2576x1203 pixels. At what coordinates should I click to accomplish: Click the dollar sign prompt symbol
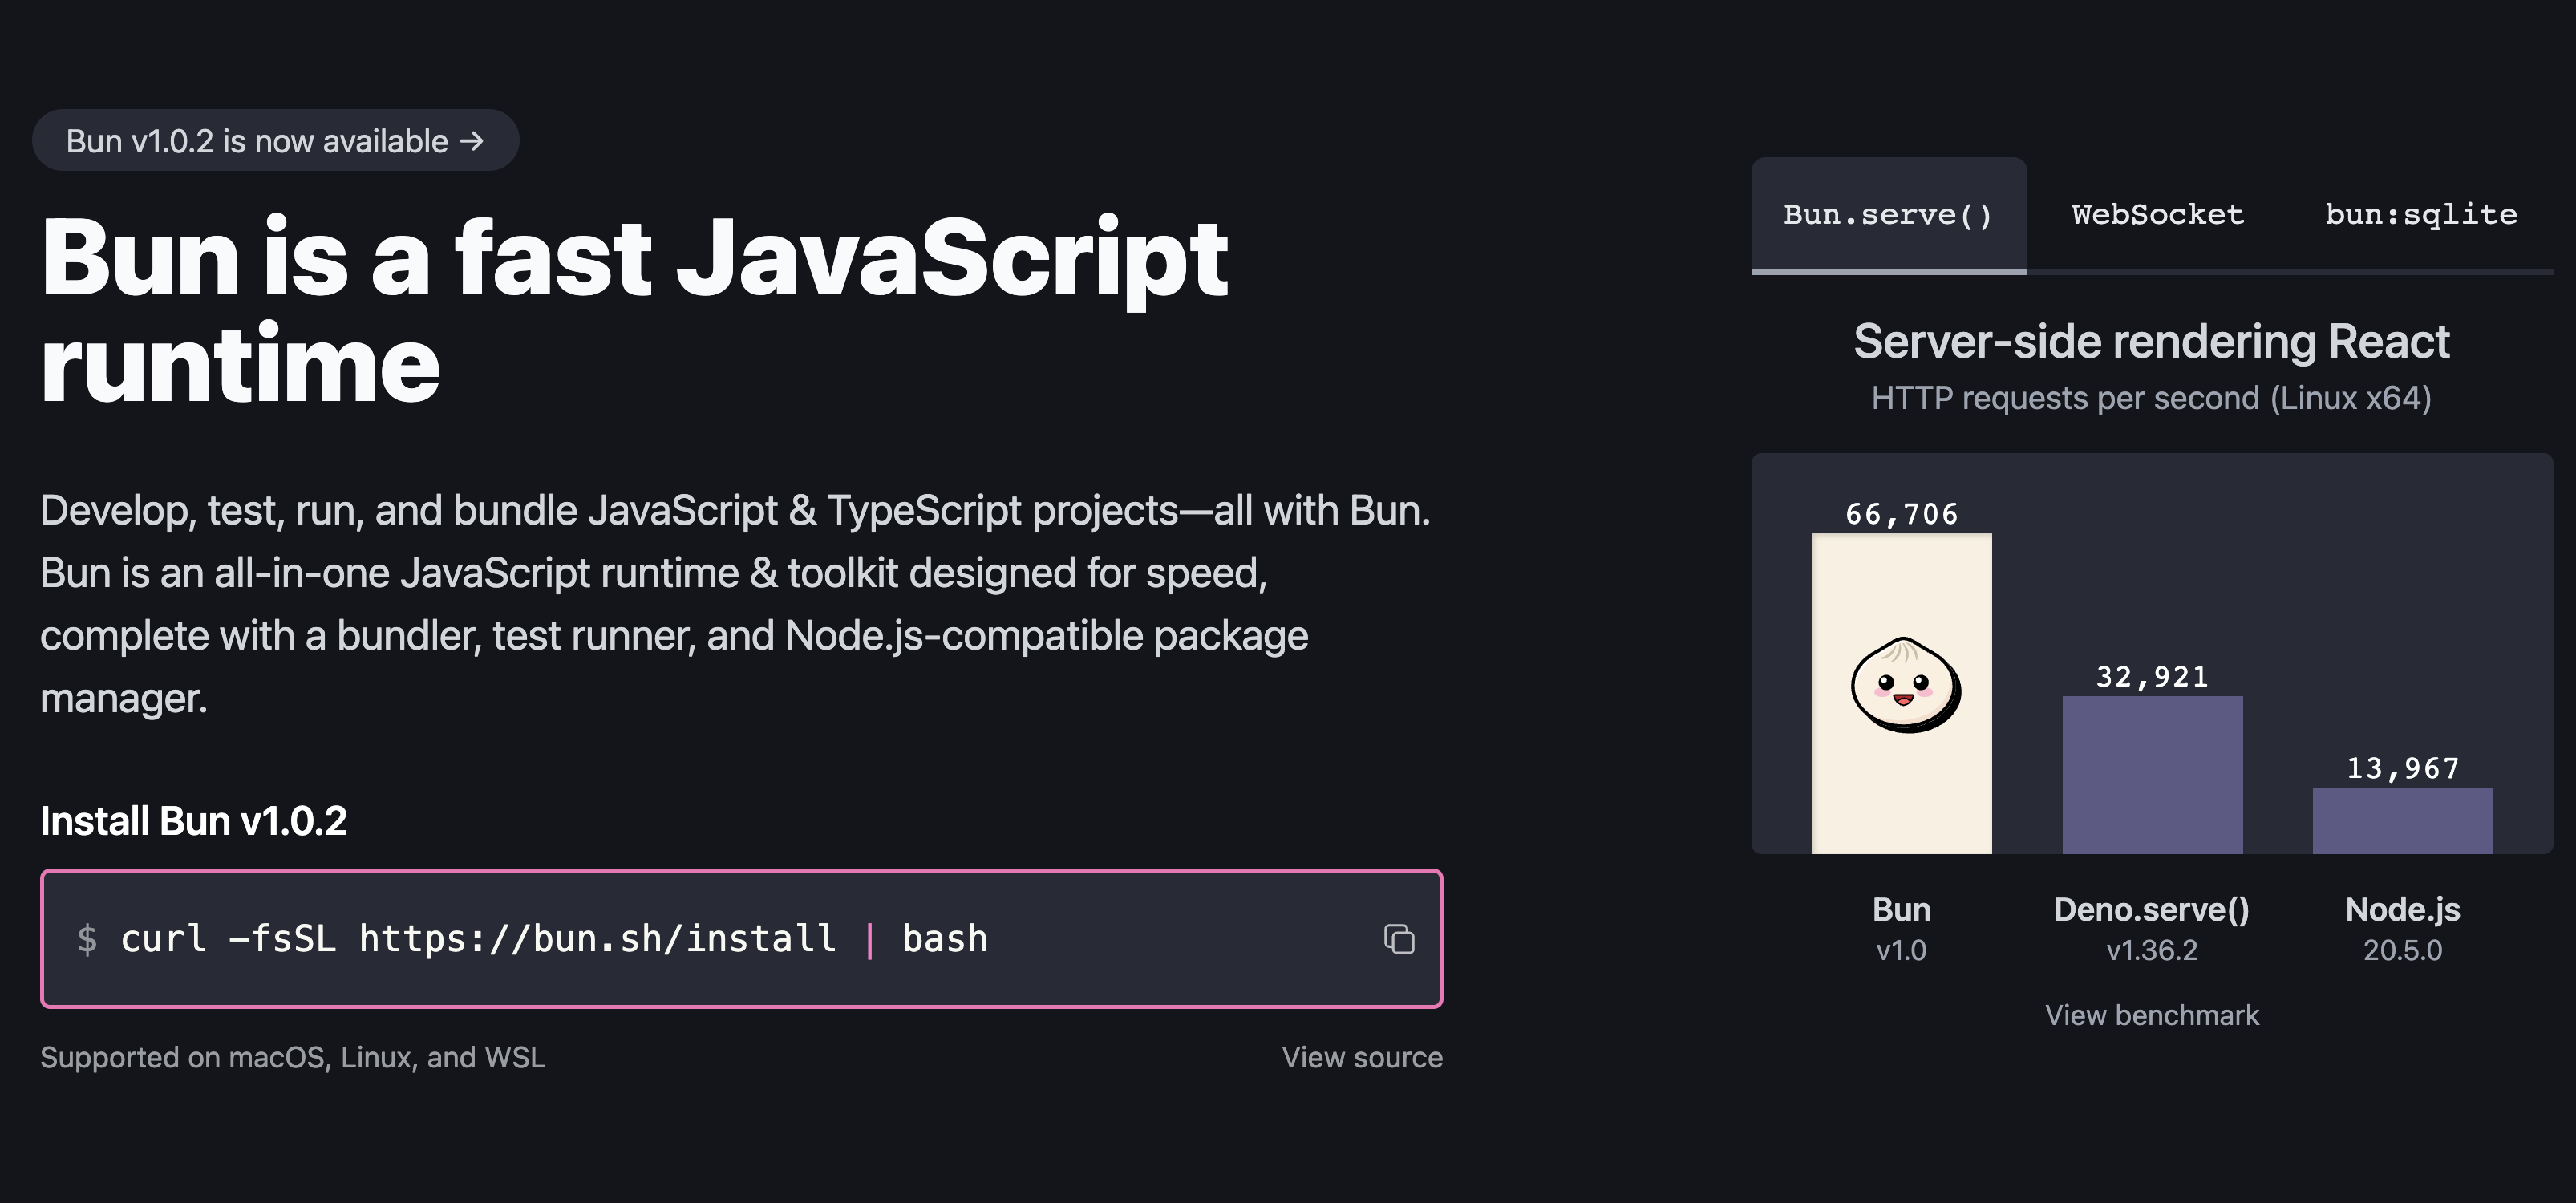pos(87,939)
